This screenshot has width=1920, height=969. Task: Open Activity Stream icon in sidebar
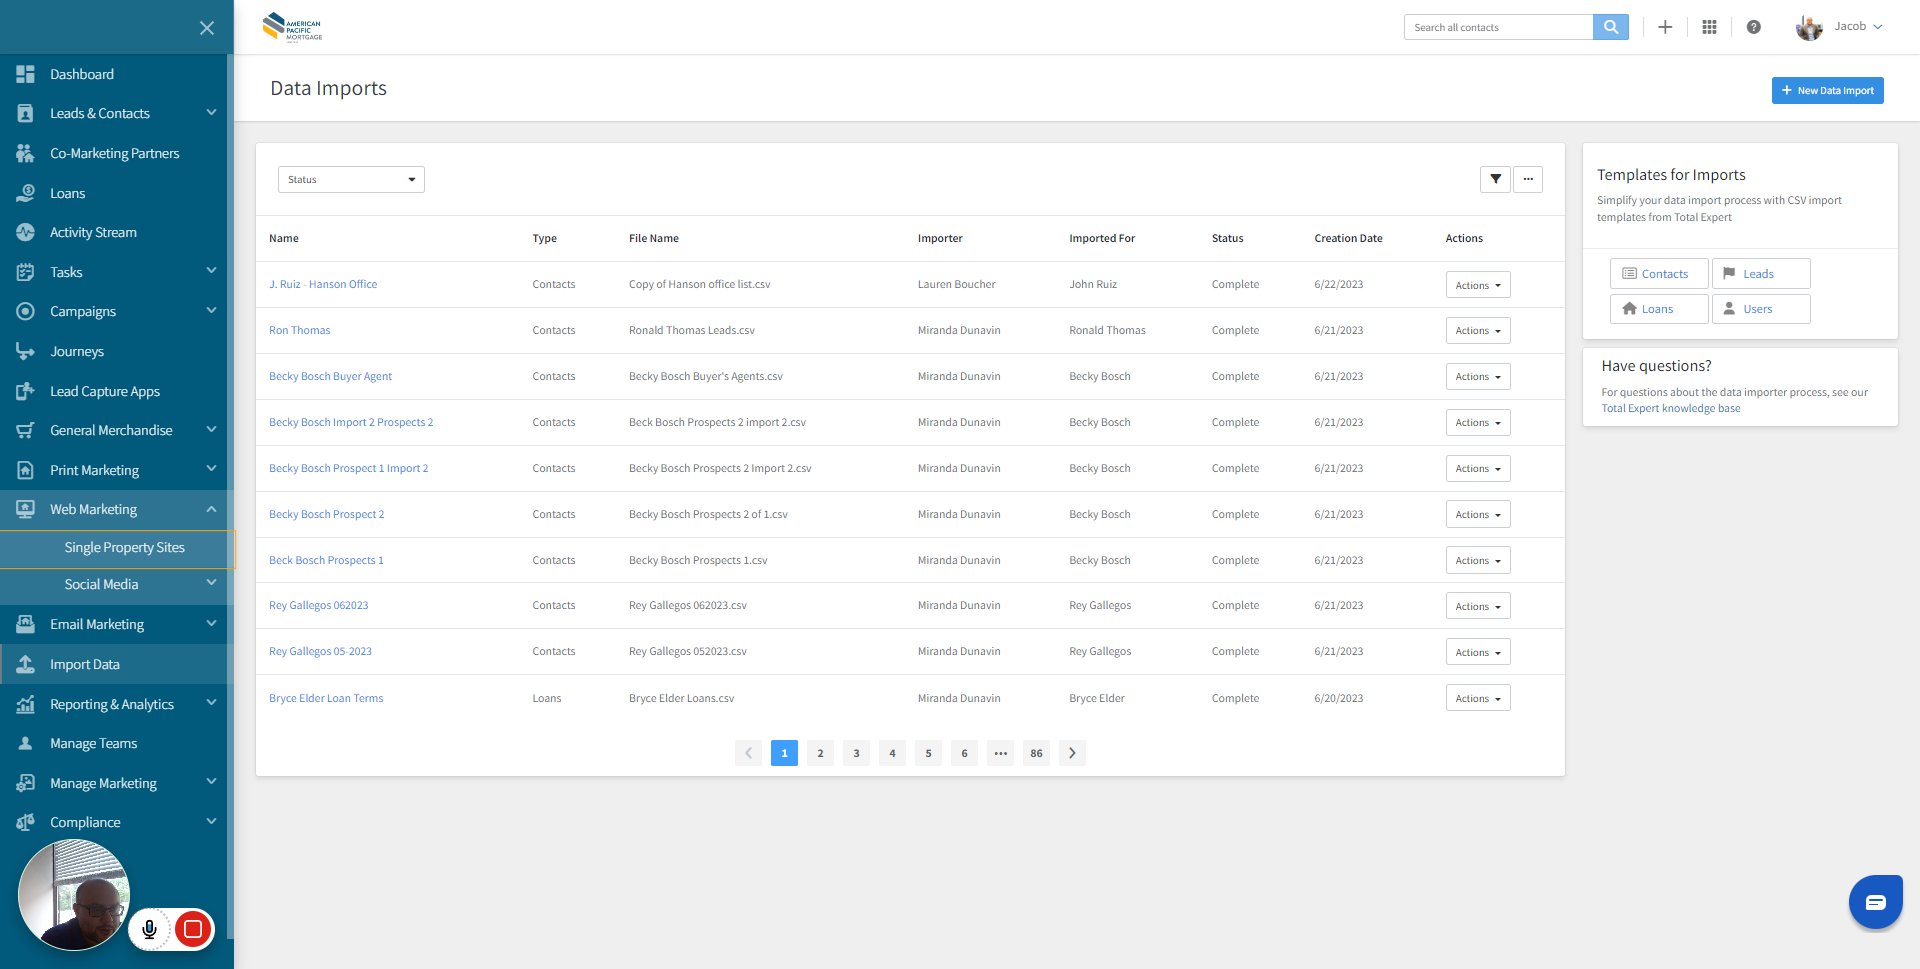[x=26, y=232]
